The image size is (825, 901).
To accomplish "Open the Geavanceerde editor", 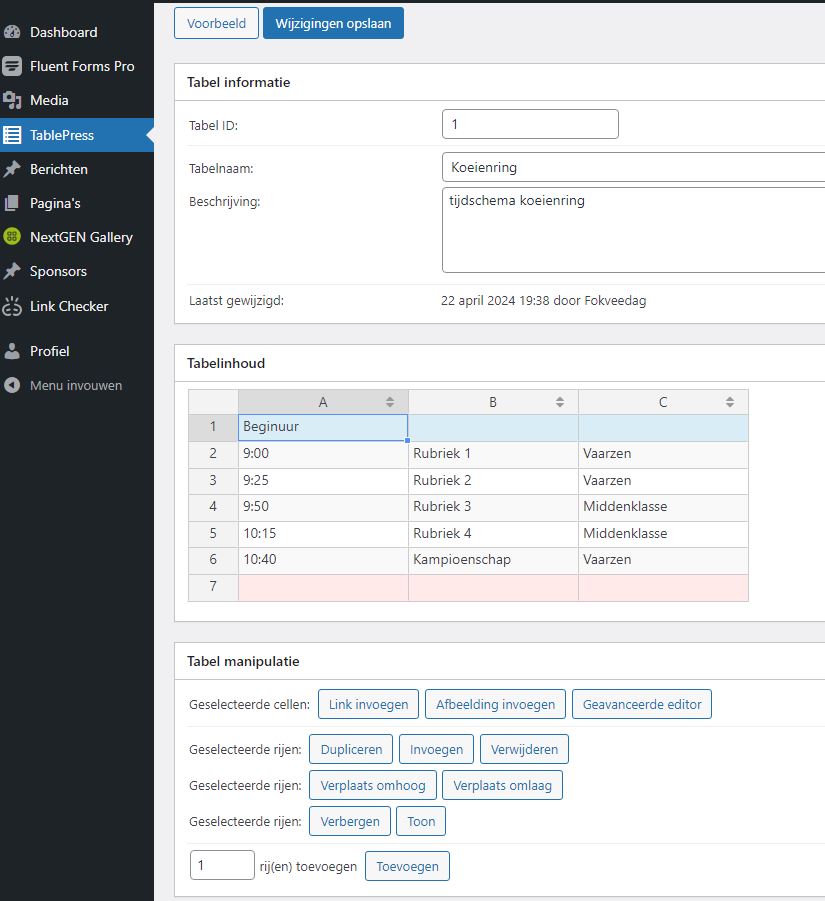I will pos(642,704).
